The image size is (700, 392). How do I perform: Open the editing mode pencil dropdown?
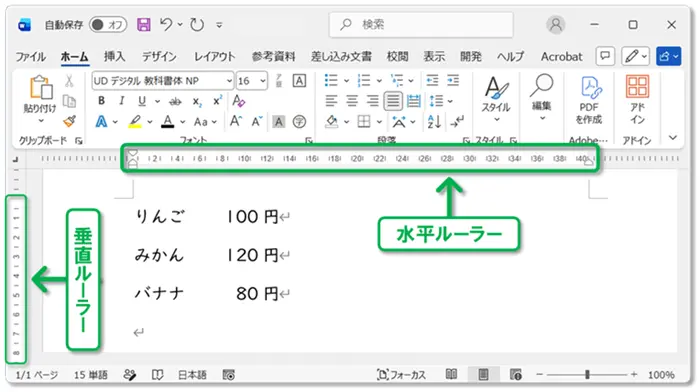pyautogui.click(x=635, y=56)
